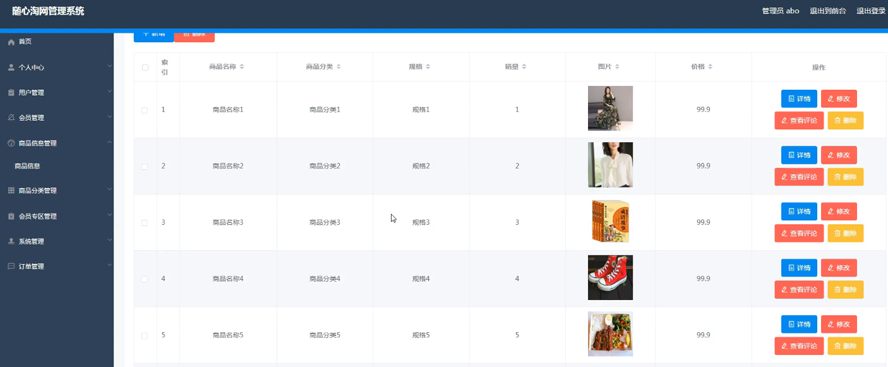Image resolution: width=888 pixels, height=367 pixels.
Task: Check the checkbox for row 1
Action: pos(144,110)
